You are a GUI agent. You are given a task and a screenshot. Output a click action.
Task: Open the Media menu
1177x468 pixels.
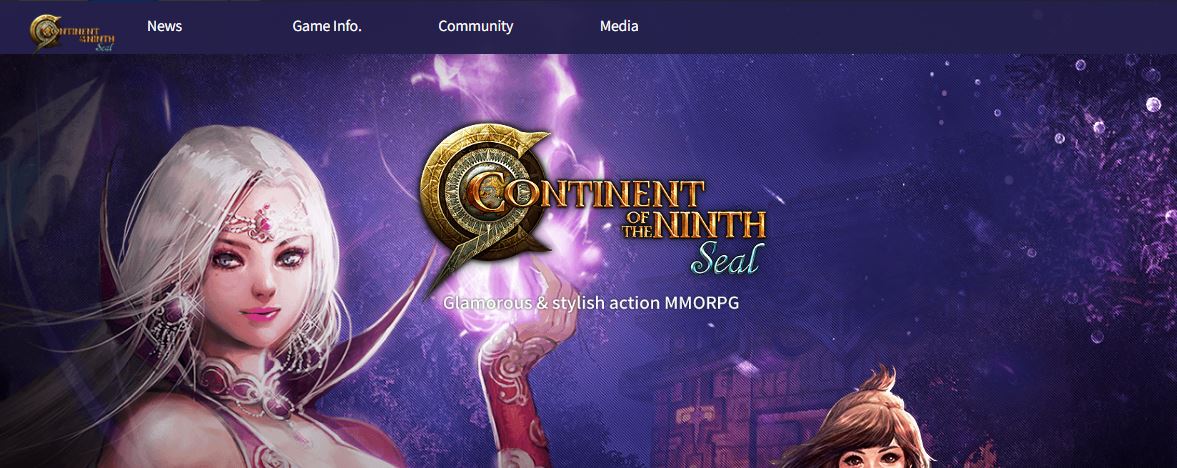click(619, 26)
